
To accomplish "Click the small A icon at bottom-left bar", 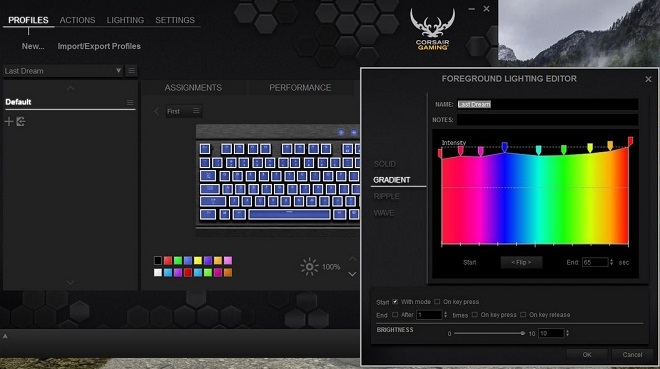I will pos(5,336).
